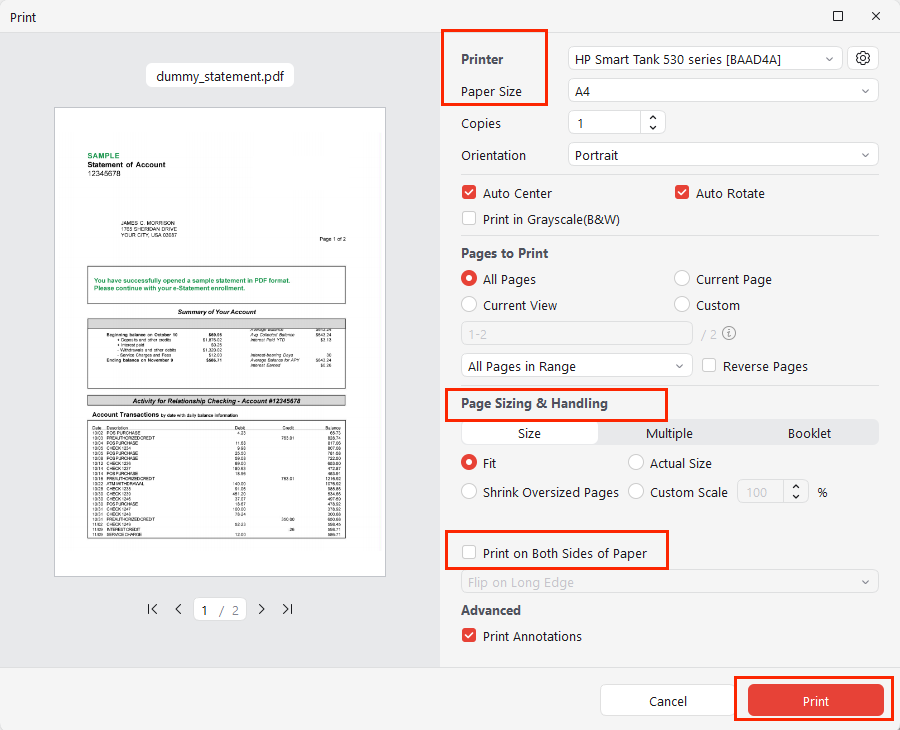
Task: Open printer settings gear icon
Action: tap(862, 58)
